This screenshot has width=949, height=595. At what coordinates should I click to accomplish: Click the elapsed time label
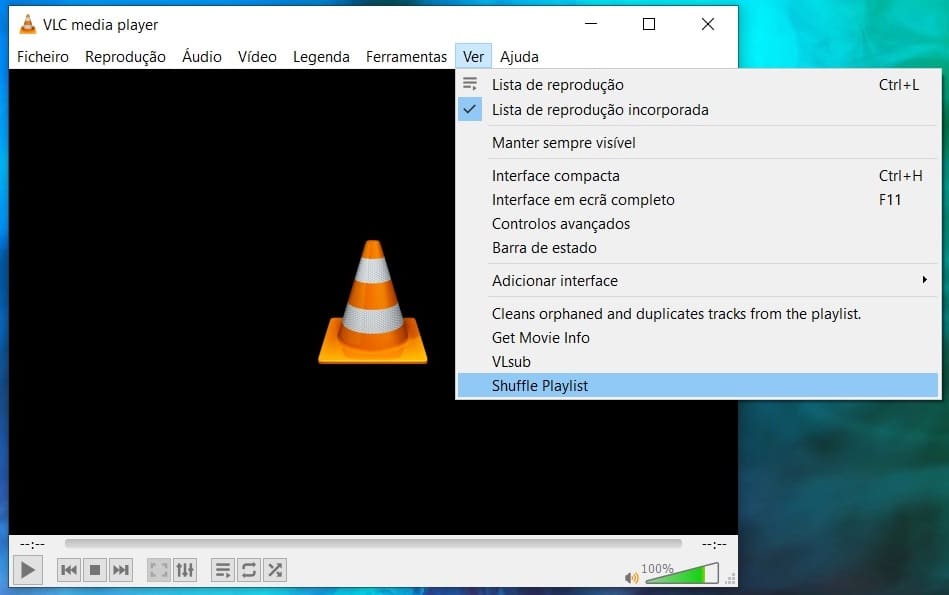pos(32,545)
